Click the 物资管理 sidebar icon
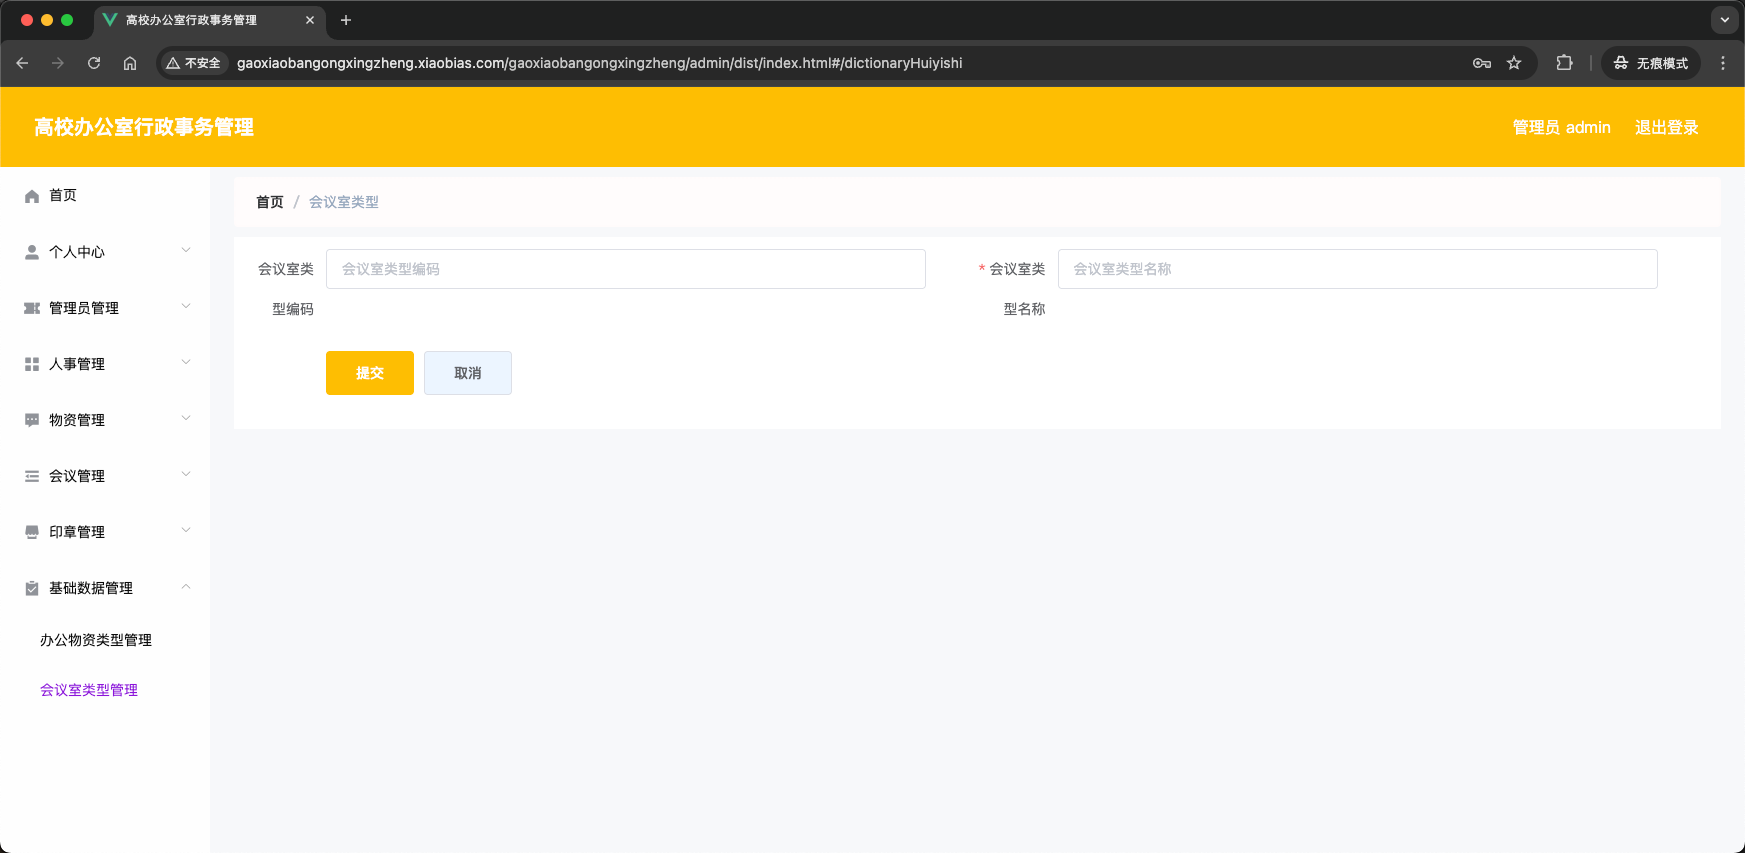 pos(32,420)
